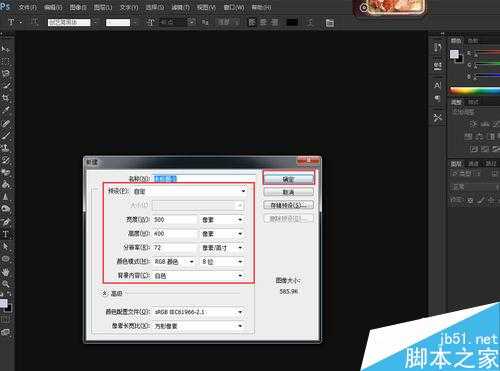The height and width of the screenshot is (371, 500).
Task: Select the Rectangular Marquee tool
Action: click(6, 61)
